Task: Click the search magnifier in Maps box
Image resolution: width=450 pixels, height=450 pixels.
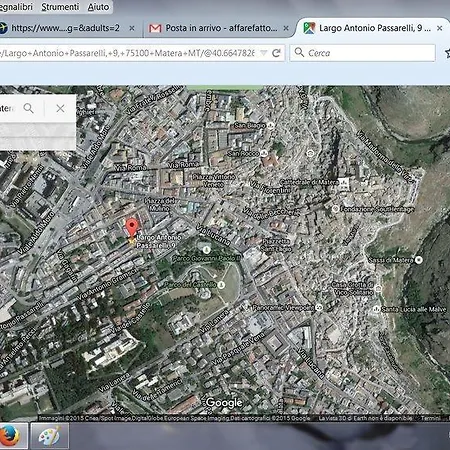Action: click(x=29, y=108)
